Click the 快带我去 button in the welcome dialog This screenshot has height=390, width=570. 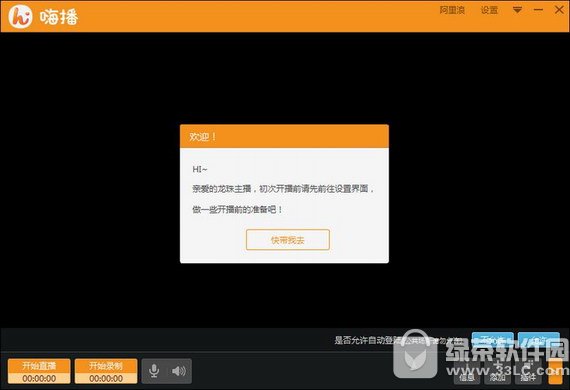pyautogui.click(x=288, y=240)
